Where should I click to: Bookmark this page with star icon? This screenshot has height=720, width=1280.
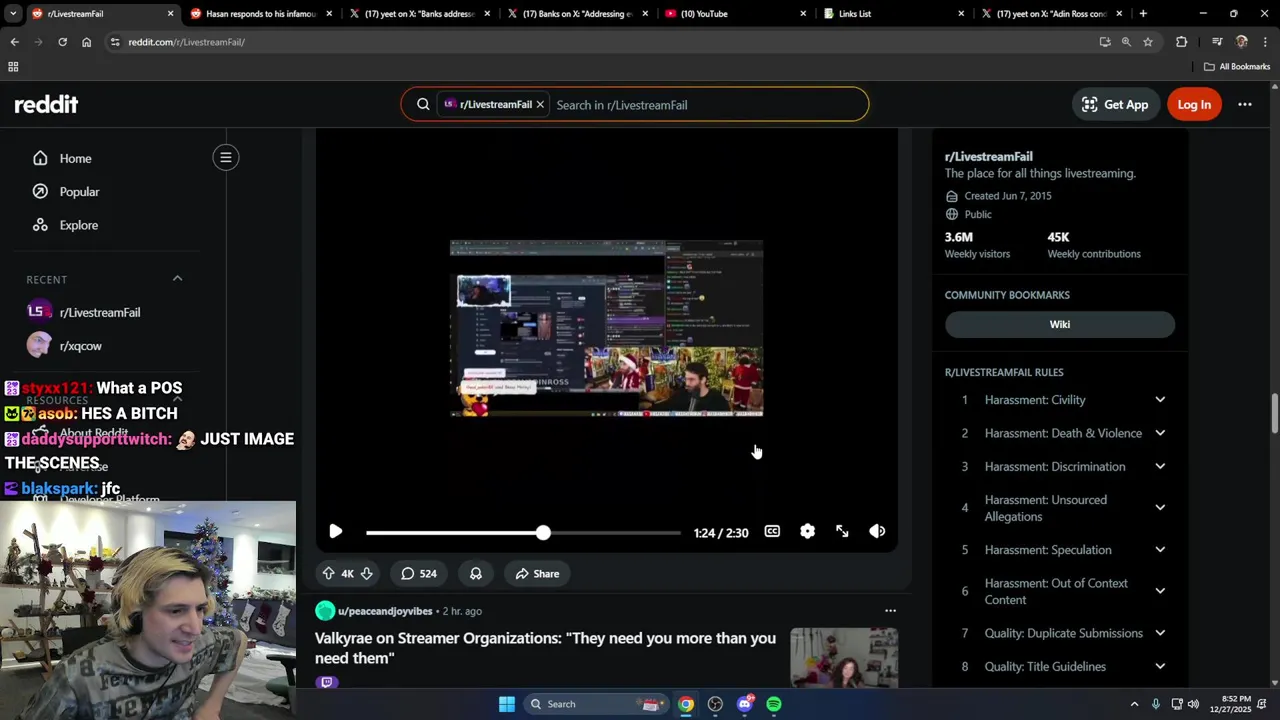pos(1148,42)
